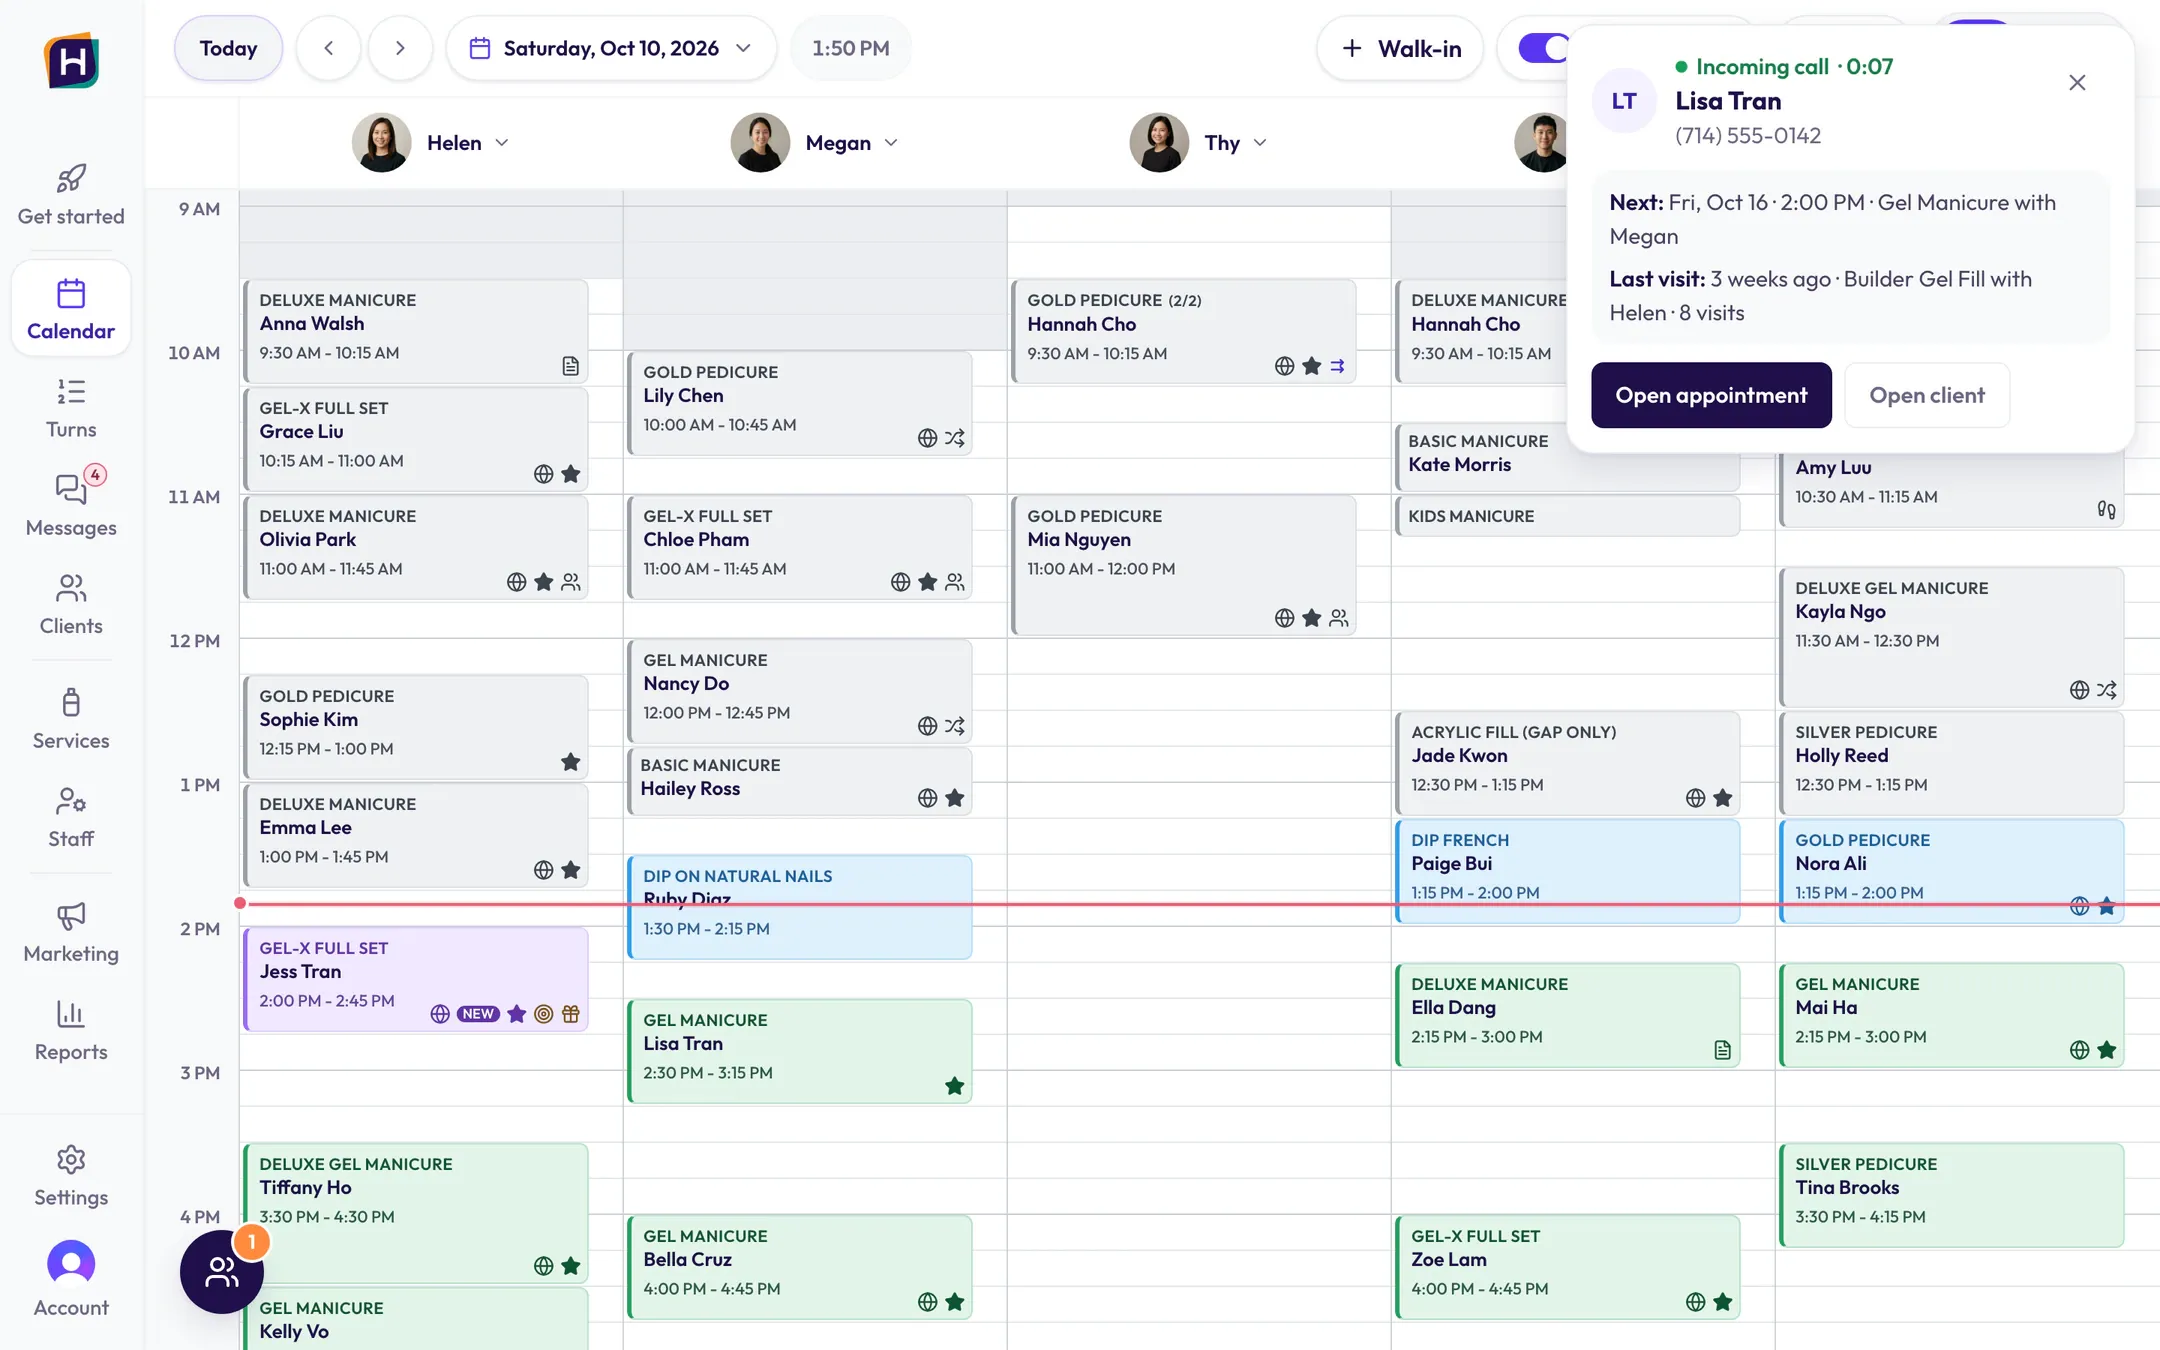This screenshot has width=2160, height=1350.
Task: Click Megan's staff photo
Action: tap(760, 143)
